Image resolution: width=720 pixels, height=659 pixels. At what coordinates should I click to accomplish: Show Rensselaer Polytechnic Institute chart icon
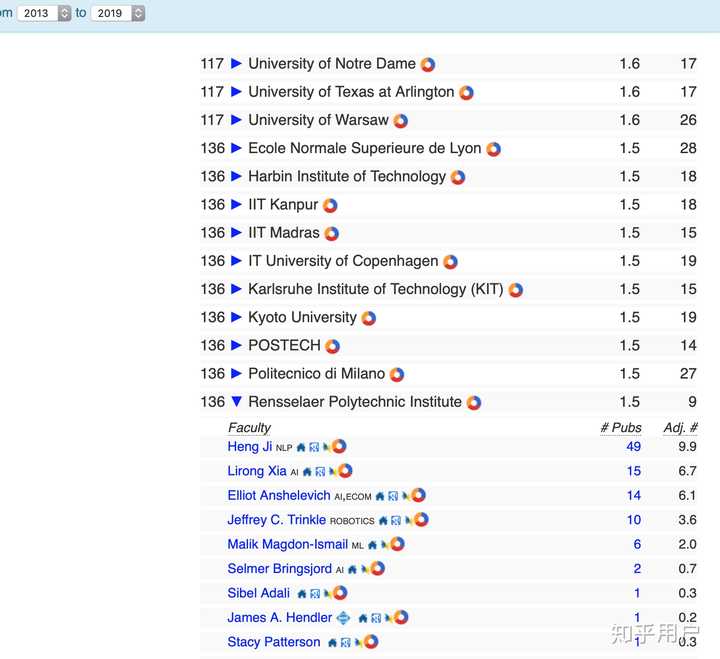coord(473,403)
